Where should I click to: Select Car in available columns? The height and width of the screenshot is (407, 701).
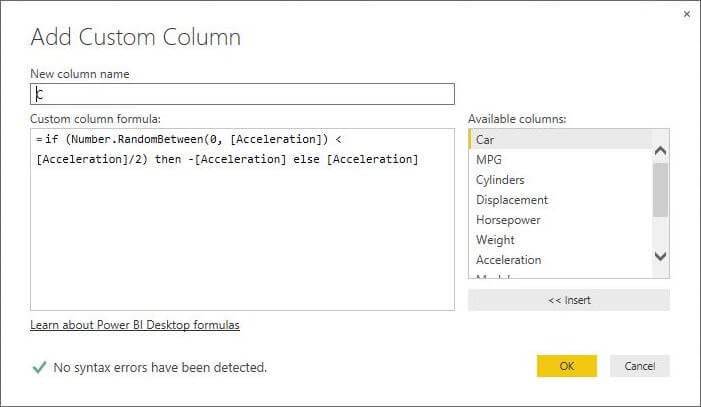[x=485, y=139]
